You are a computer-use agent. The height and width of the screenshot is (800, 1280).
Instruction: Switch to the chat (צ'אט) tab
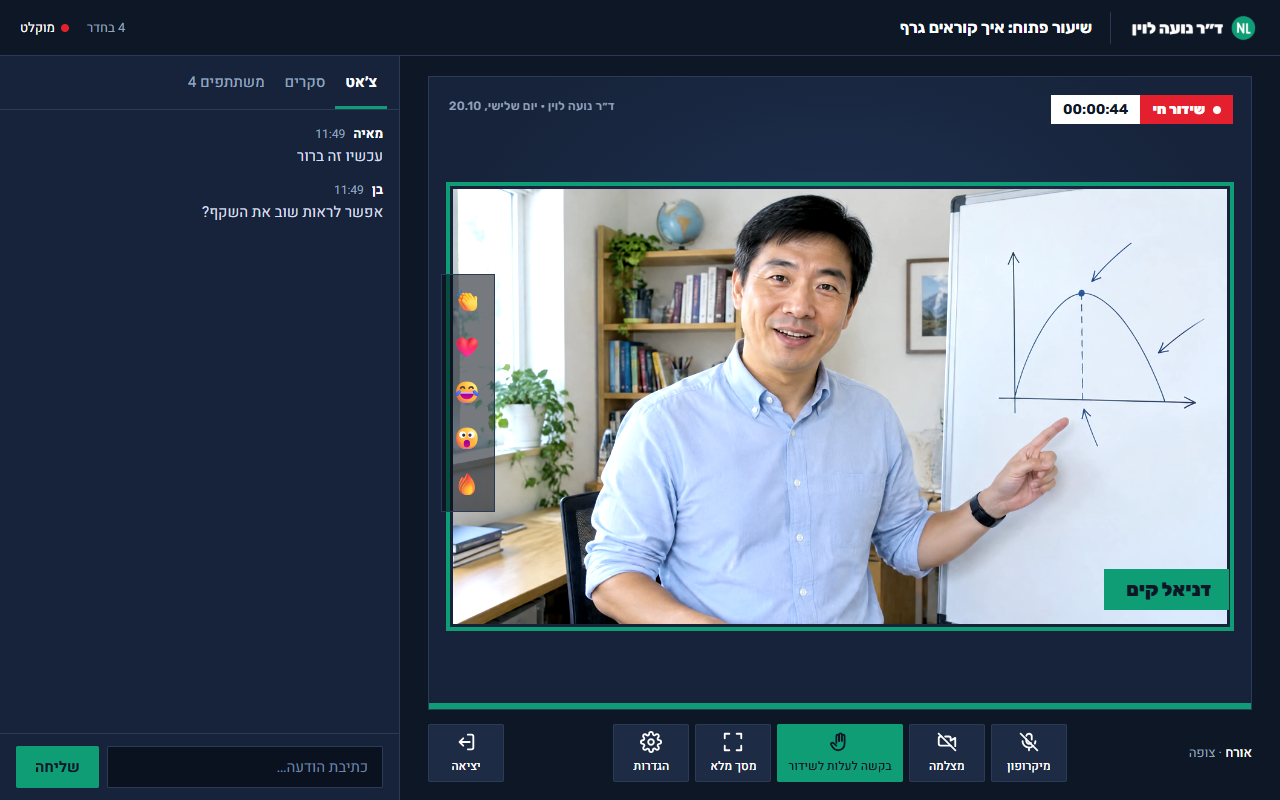(362, 82)
